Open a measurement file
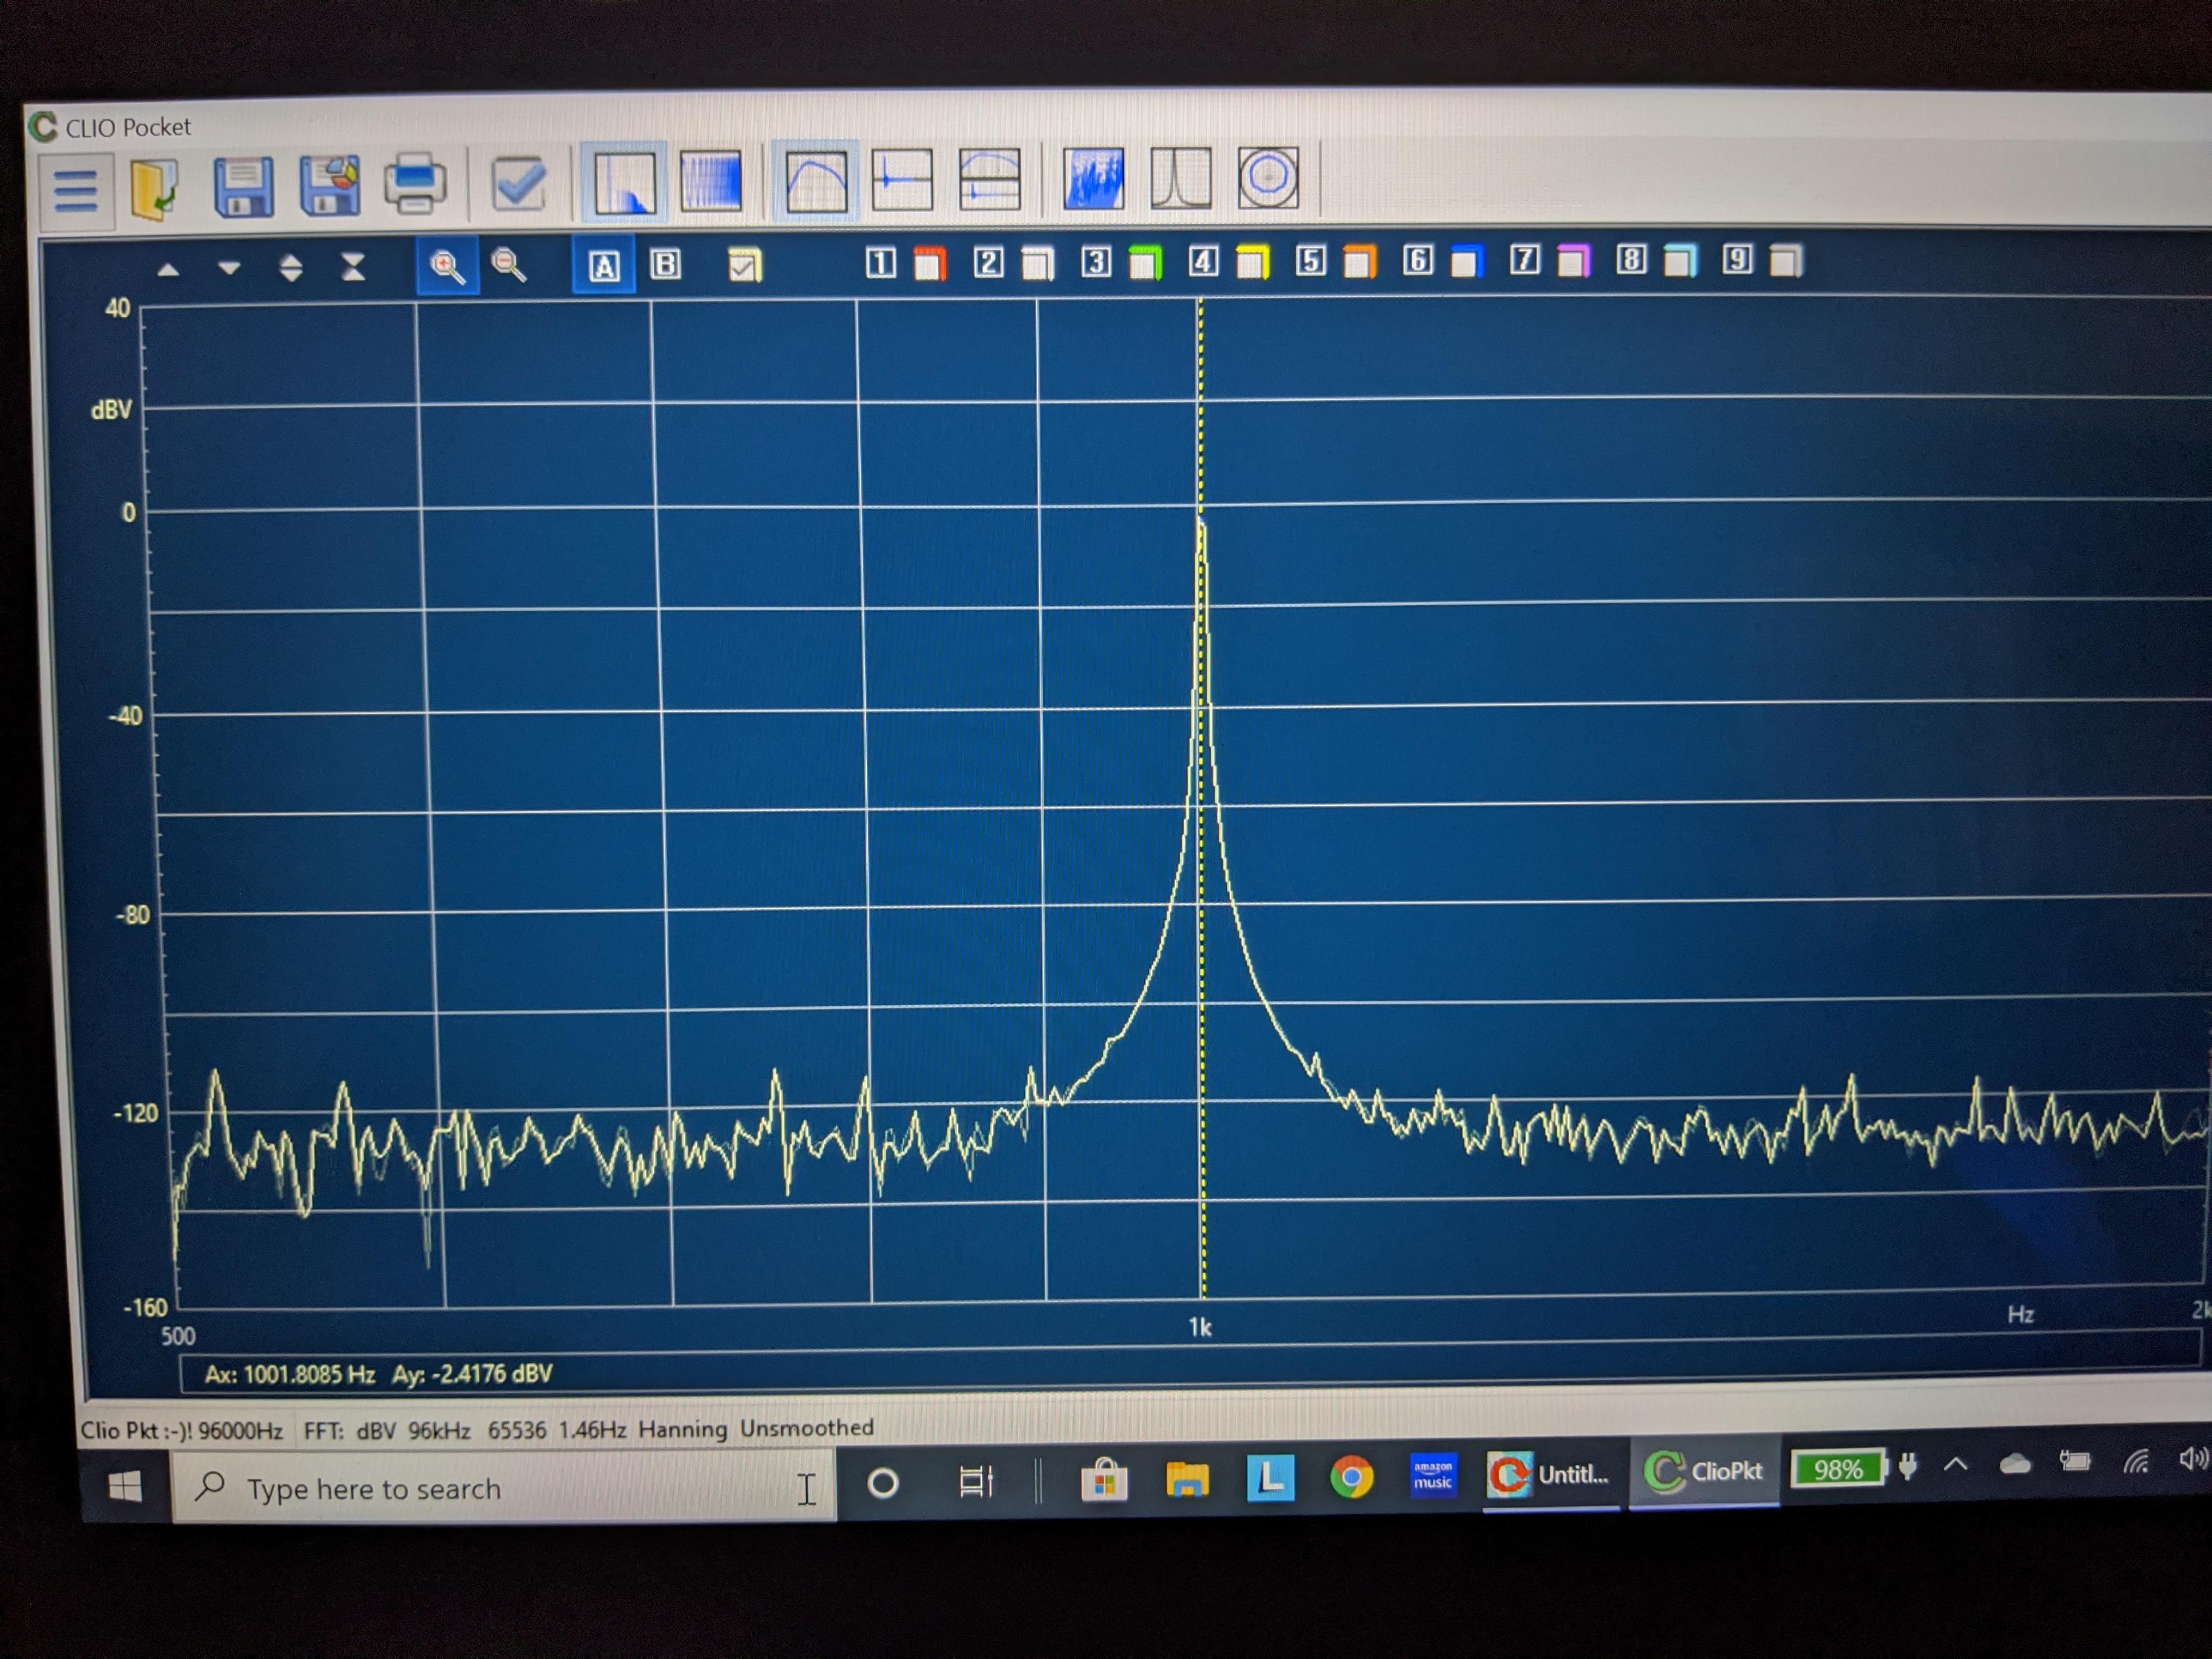2212x1659 pixels. point(155,188)
